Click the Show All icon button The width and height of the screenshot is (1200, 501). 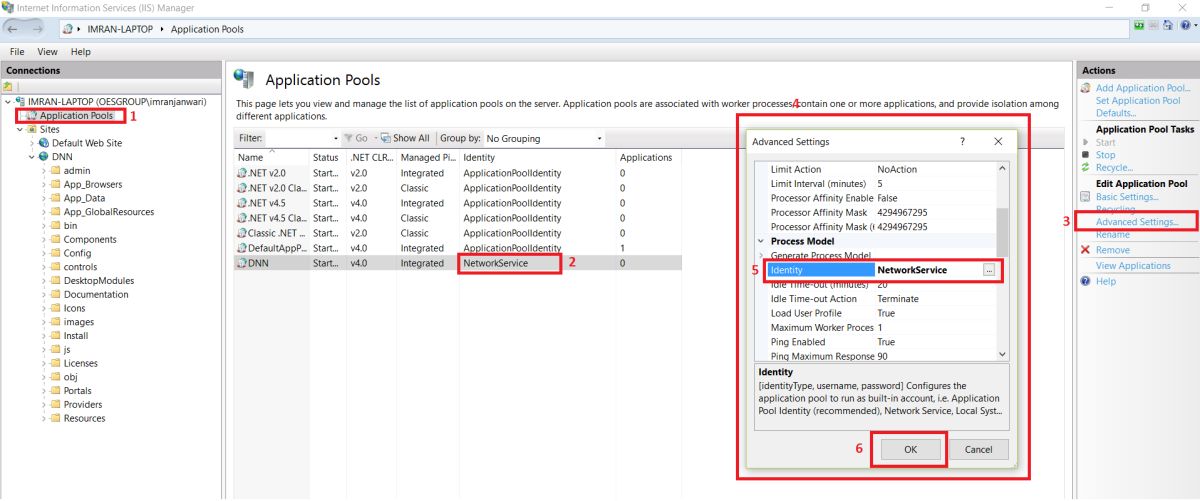point(405,138)
